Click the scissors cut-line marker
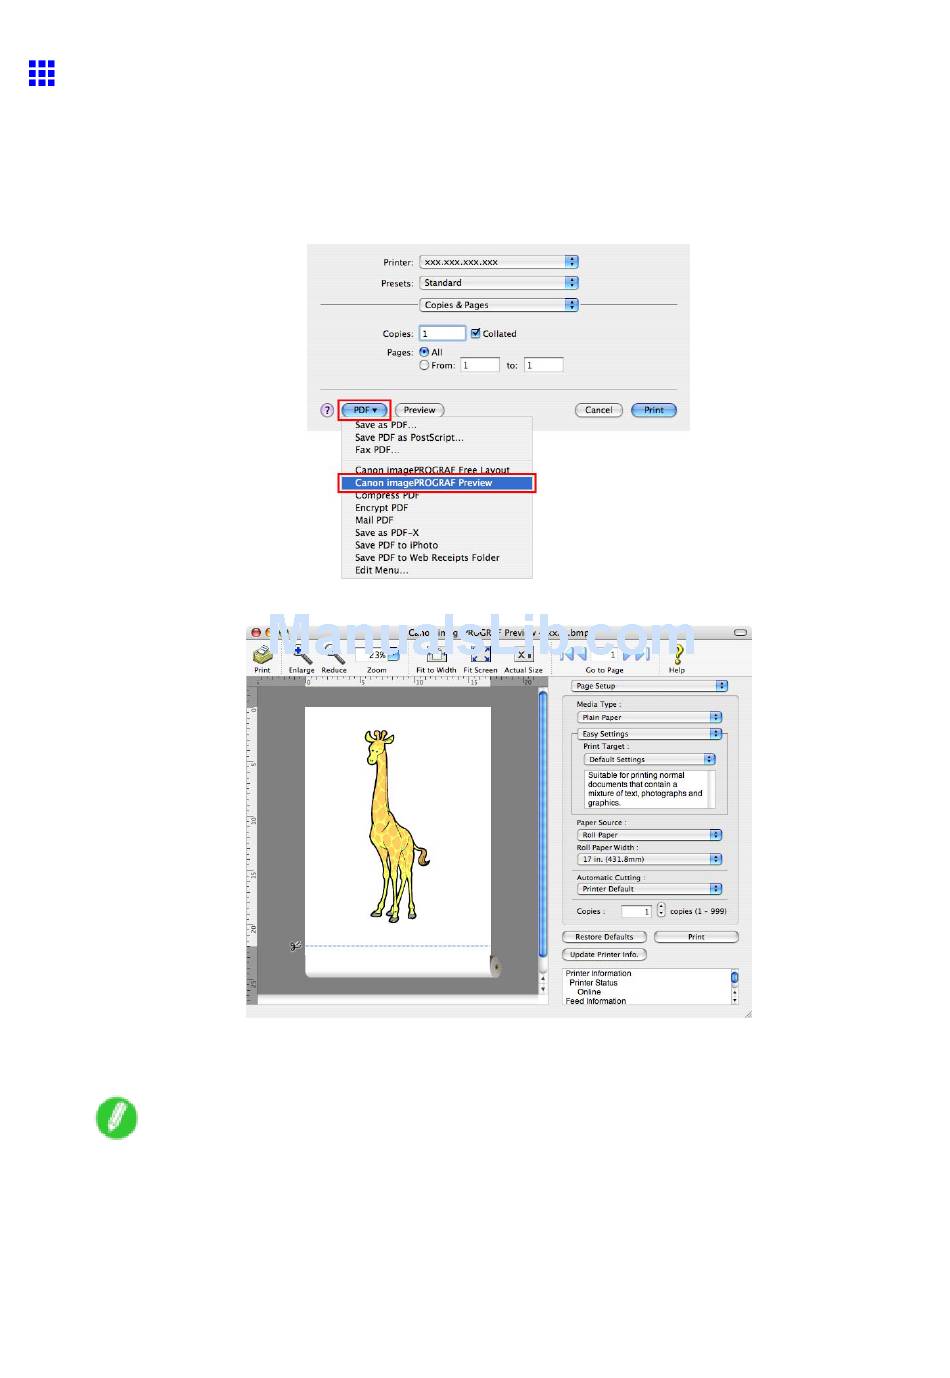The height and width of the screenshot is (1378, 950). [x=295, y=945]
